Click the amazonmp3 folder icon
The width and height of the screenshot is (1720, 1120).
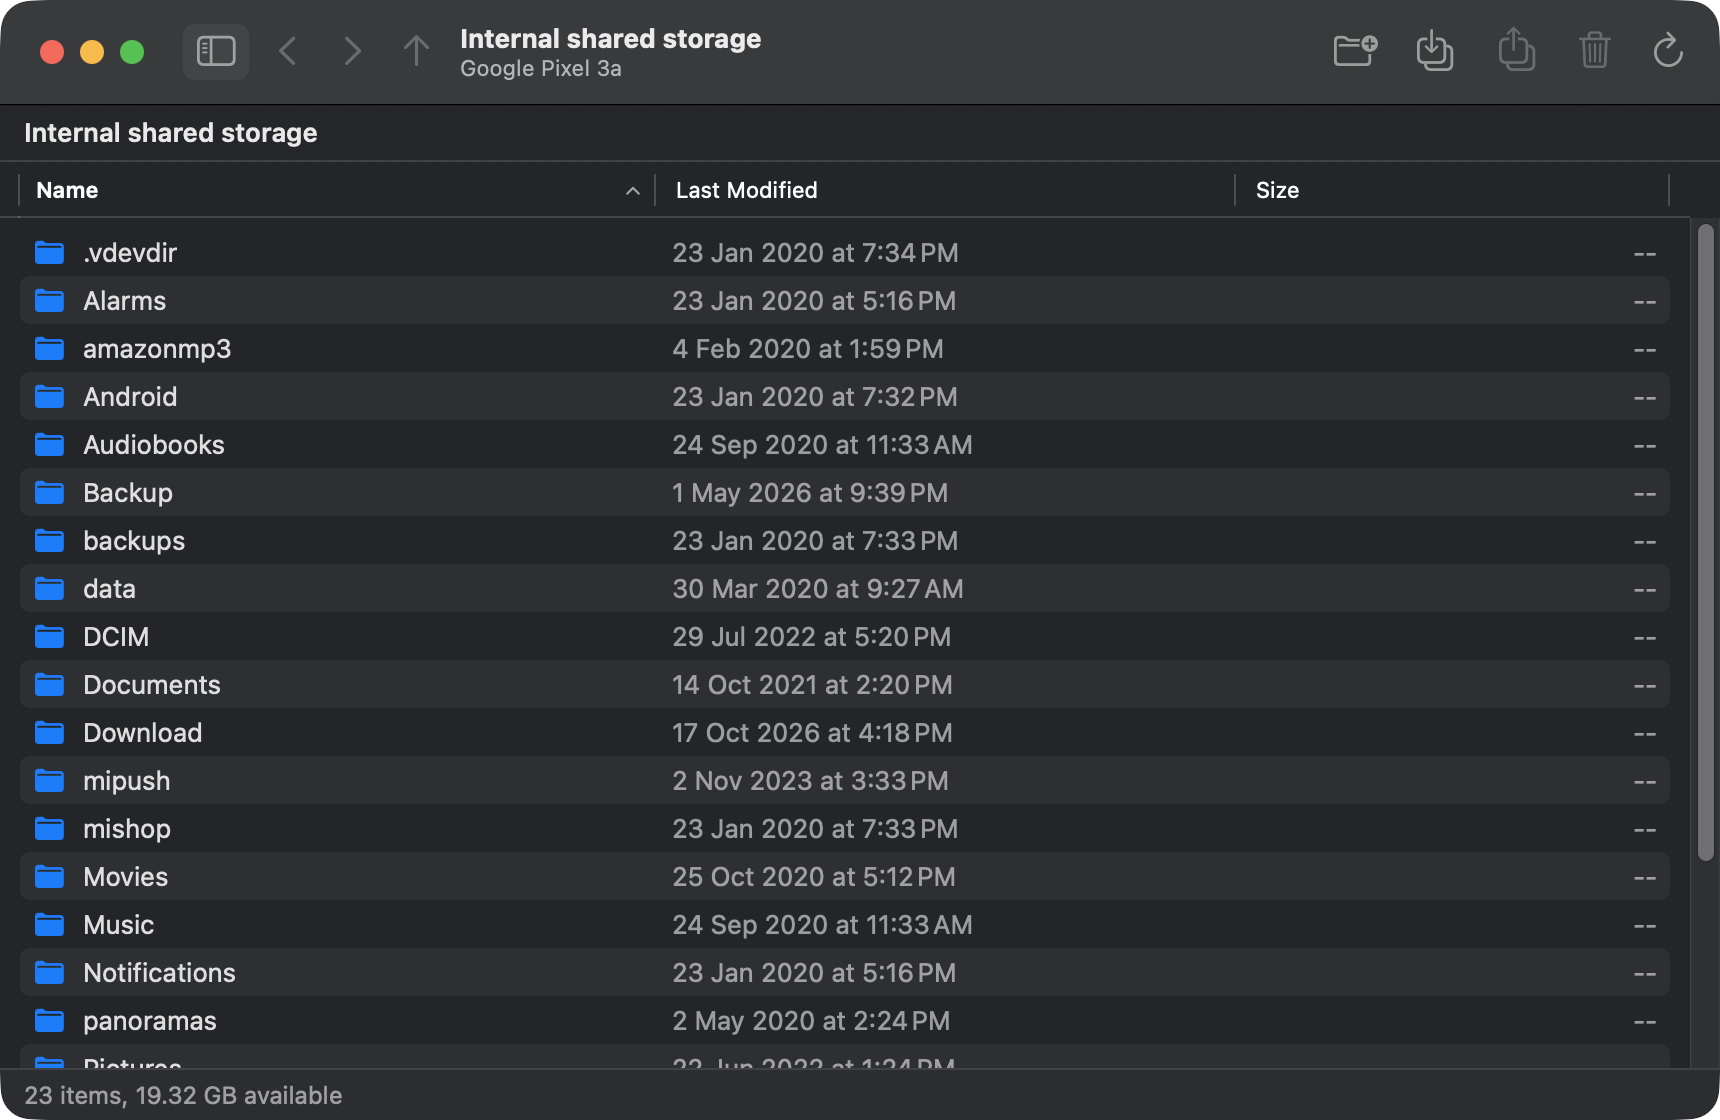(49, 349)
